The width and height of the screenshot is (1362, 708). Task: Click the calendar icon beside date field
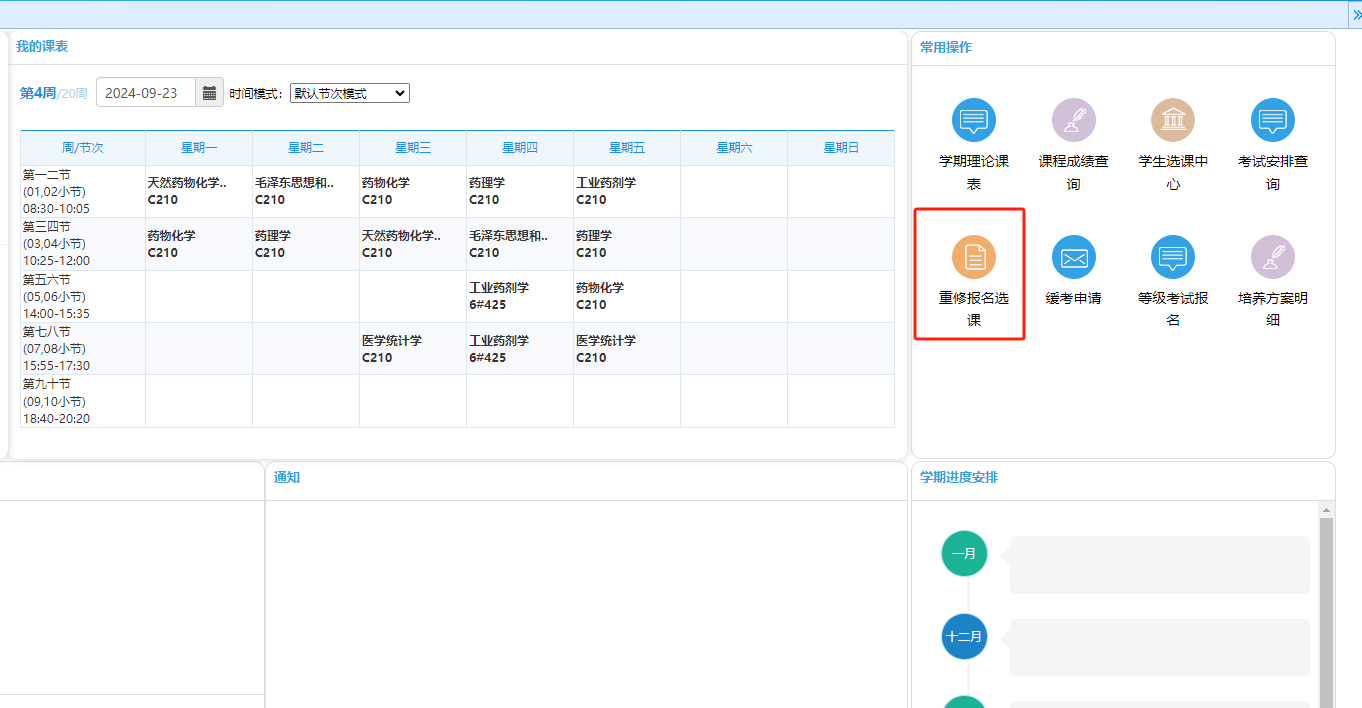pyautogui.click(x=209, y=93)
